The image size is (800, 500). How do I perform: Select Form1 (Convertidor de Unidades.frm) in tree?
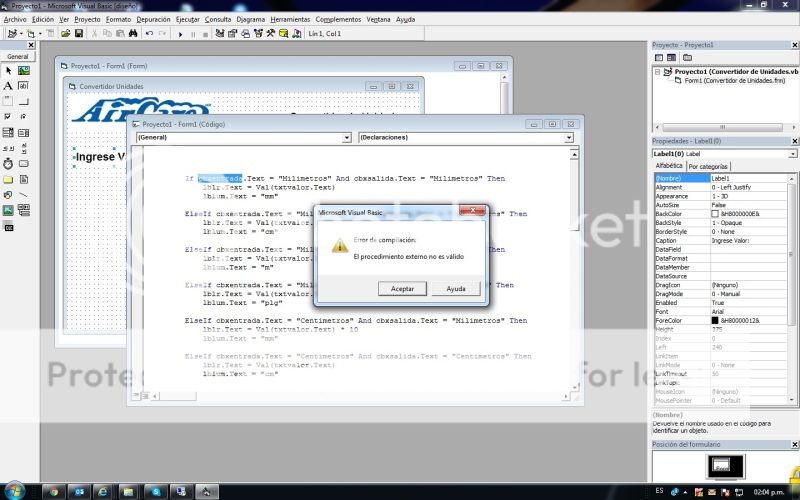735,81
